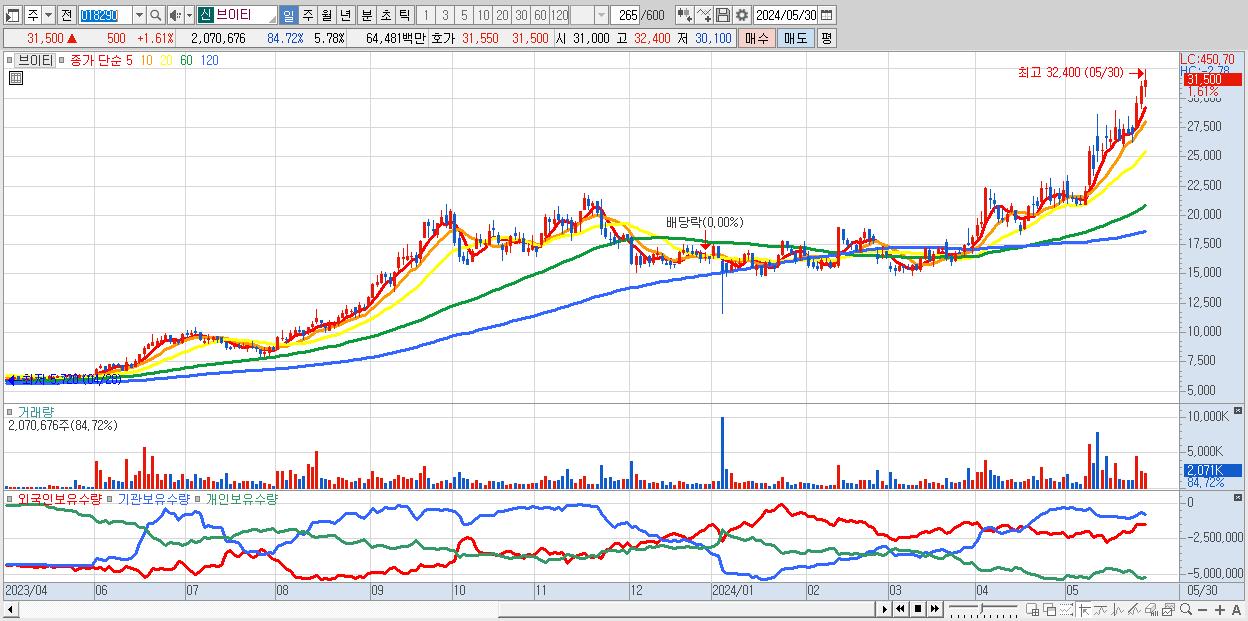This screenshot has height=621, width=1248.
Task: Click the line chart tools icon
Action: (x=703, y=15)
